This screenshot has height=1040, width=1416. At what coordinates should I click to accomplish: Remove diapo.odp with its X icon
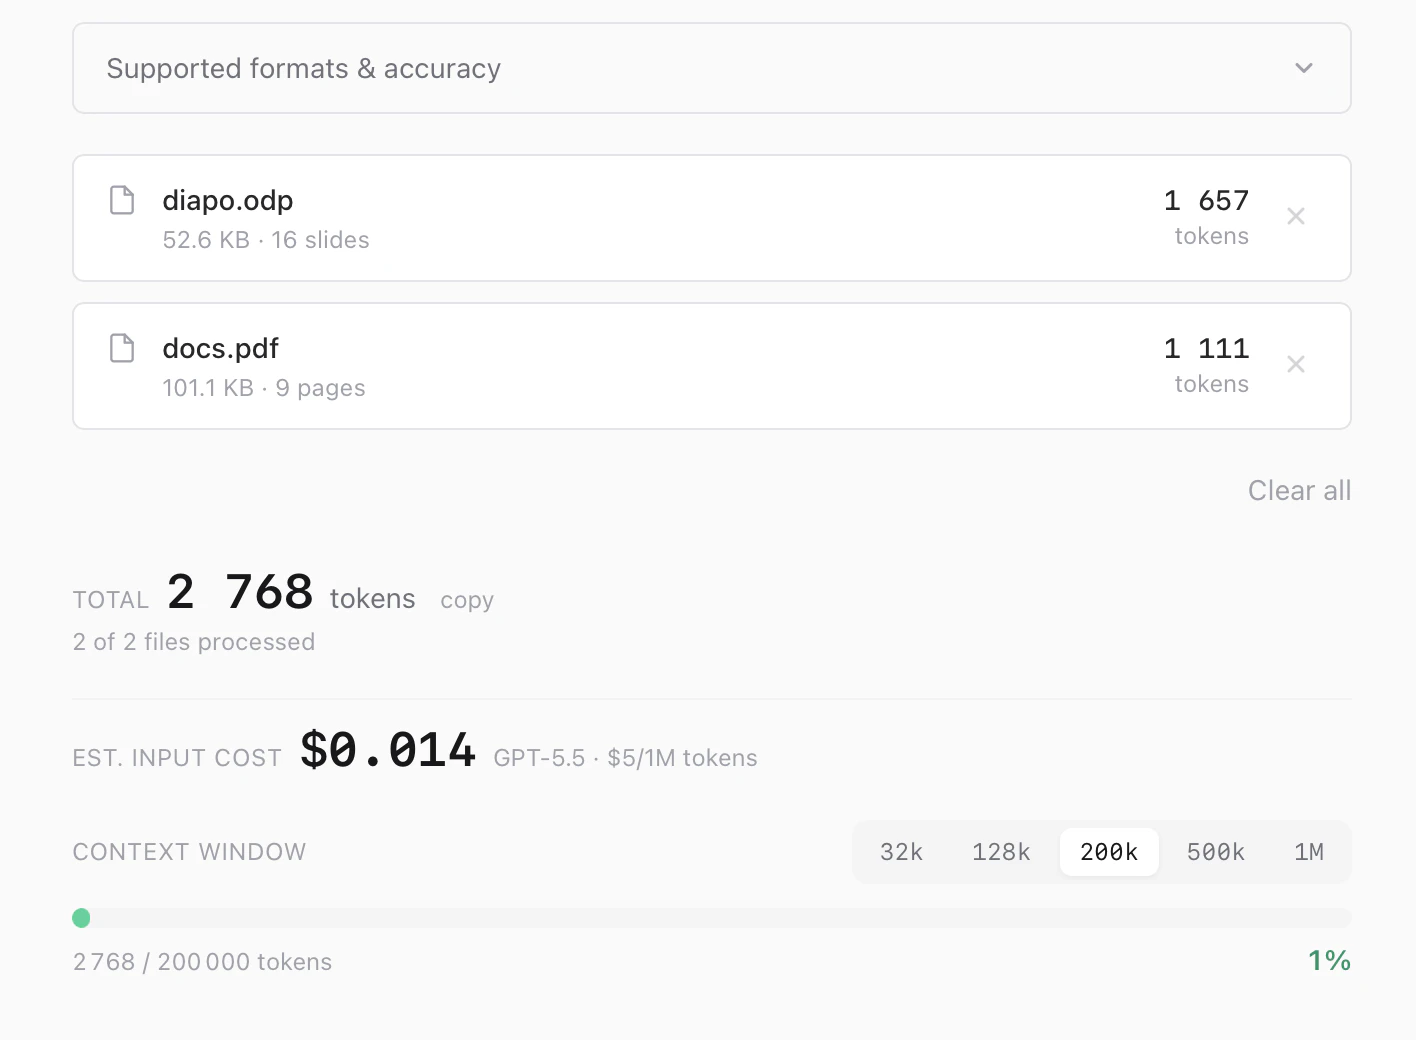(1296, 216)
